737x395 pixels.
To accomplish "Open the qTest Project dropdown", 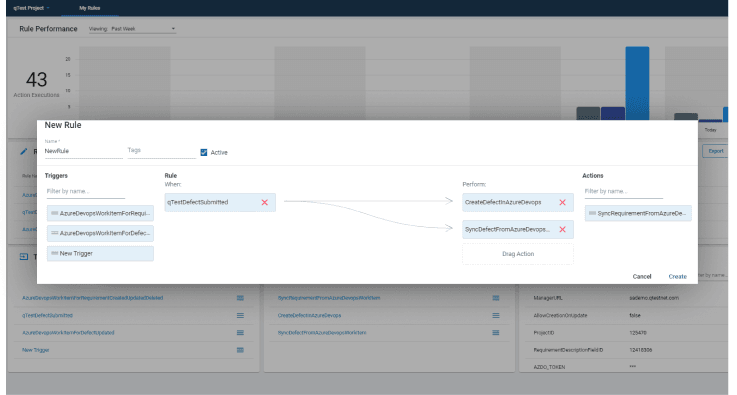I will pos(31,8).
